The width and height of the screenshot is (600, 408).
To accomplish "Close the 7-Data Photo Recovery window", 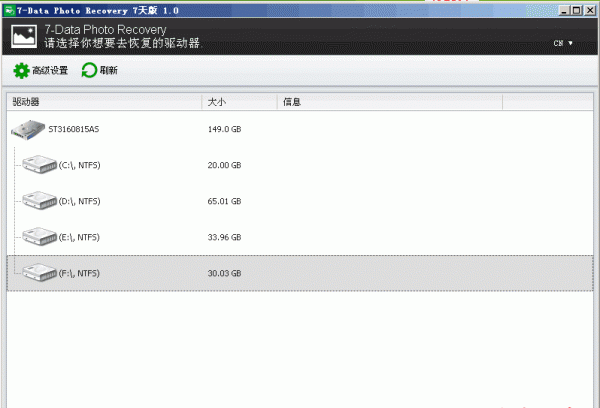I will pos(590,11).
